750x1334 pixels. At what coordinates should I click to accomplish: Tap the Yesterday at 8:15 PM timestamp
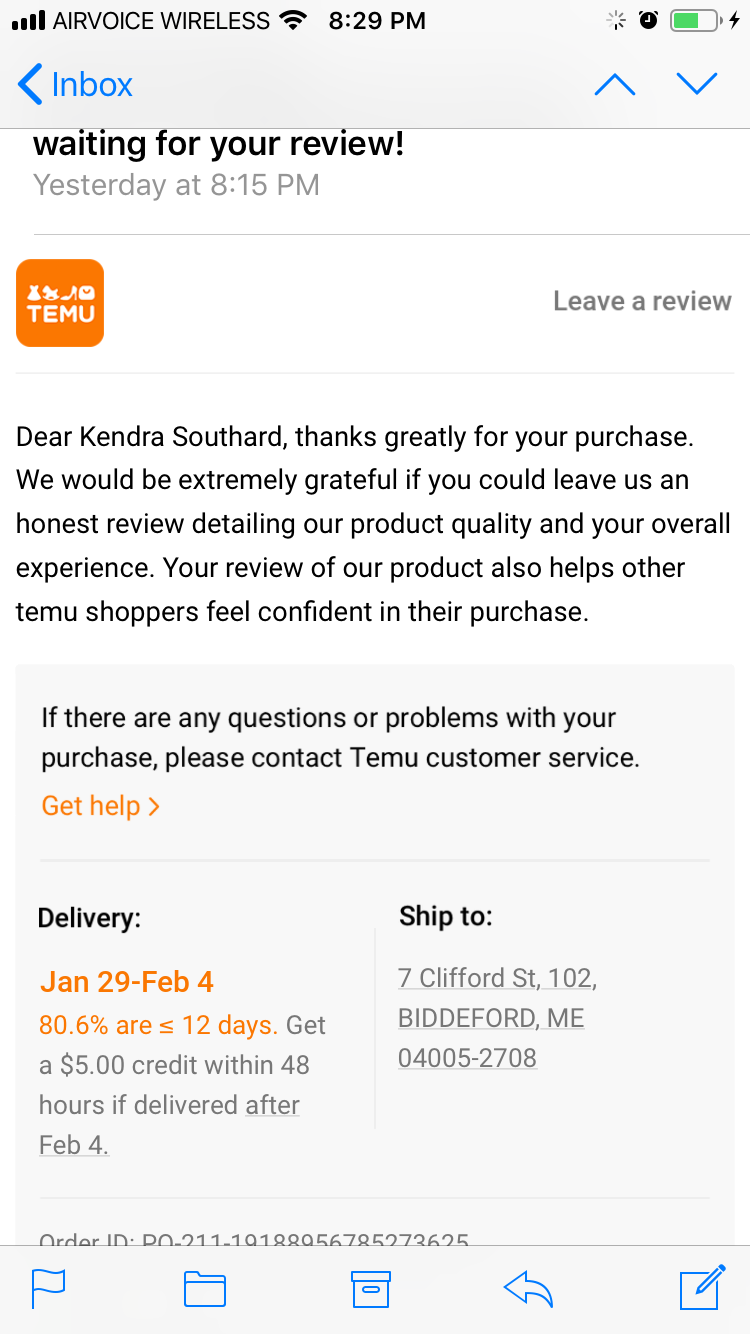[176, 185]
